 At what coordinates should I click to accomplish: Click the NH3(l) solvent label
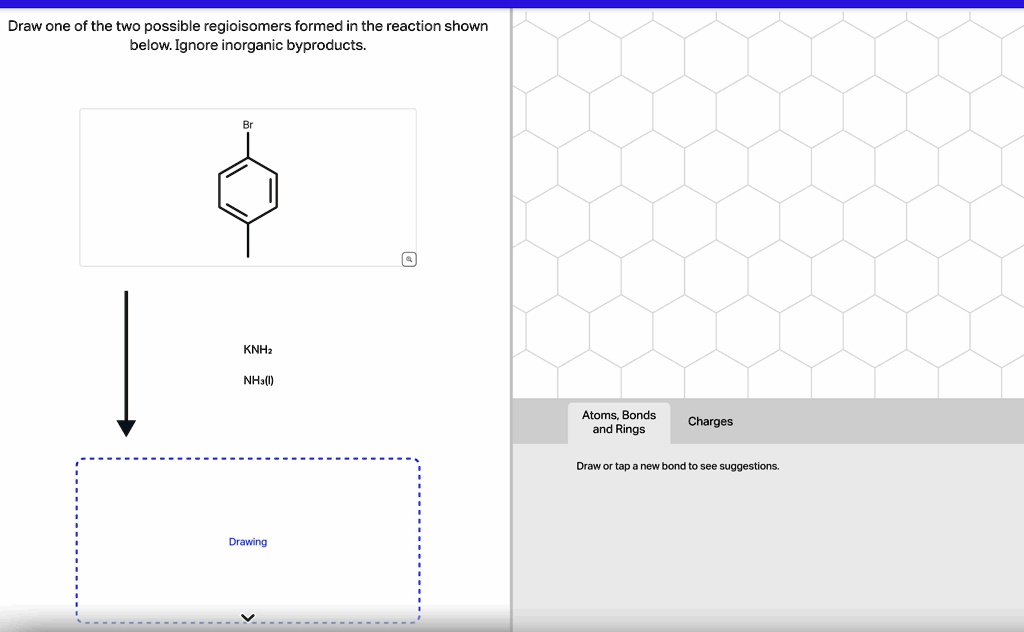coord(256,380)
